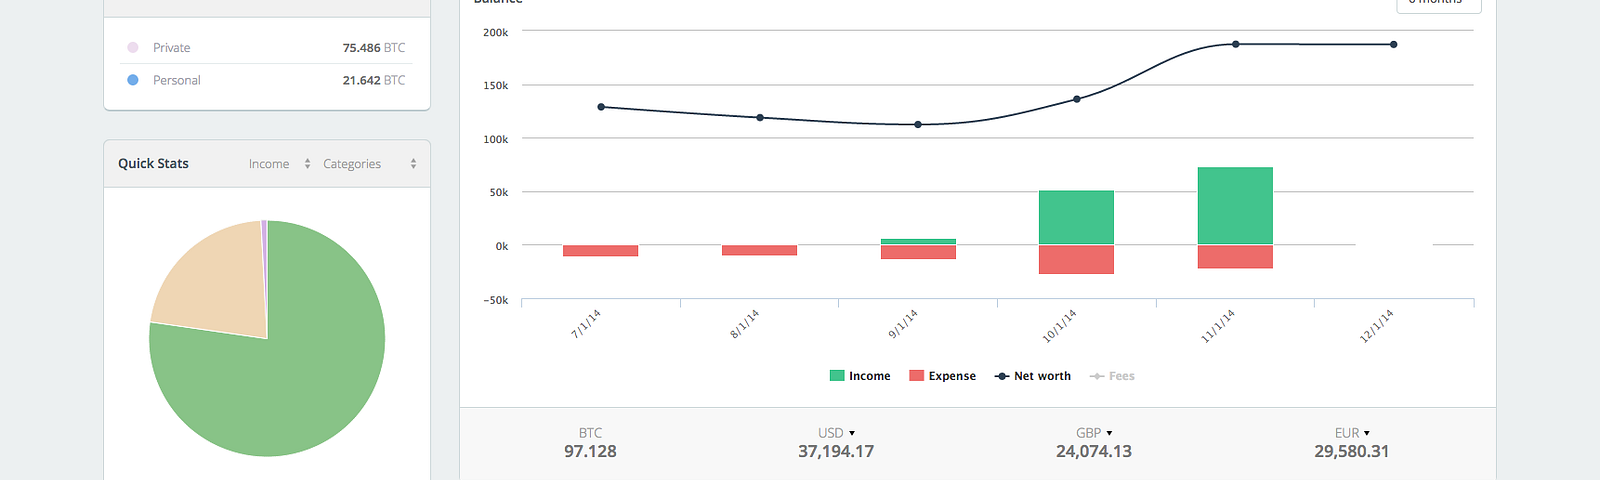The height and width of the screenshot is (480, 1600).
Task: Click the 10/1/14 red expense bar
Action: coord(1076,260)
